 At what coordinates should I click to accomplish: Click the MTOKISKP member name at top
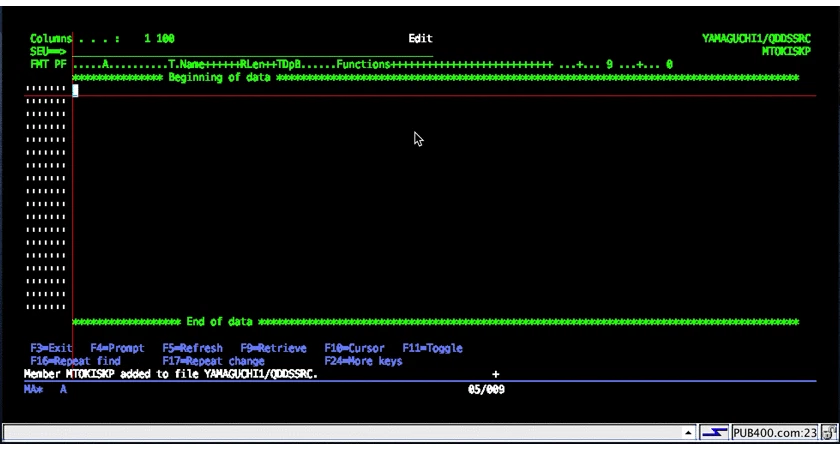[786, 51]
